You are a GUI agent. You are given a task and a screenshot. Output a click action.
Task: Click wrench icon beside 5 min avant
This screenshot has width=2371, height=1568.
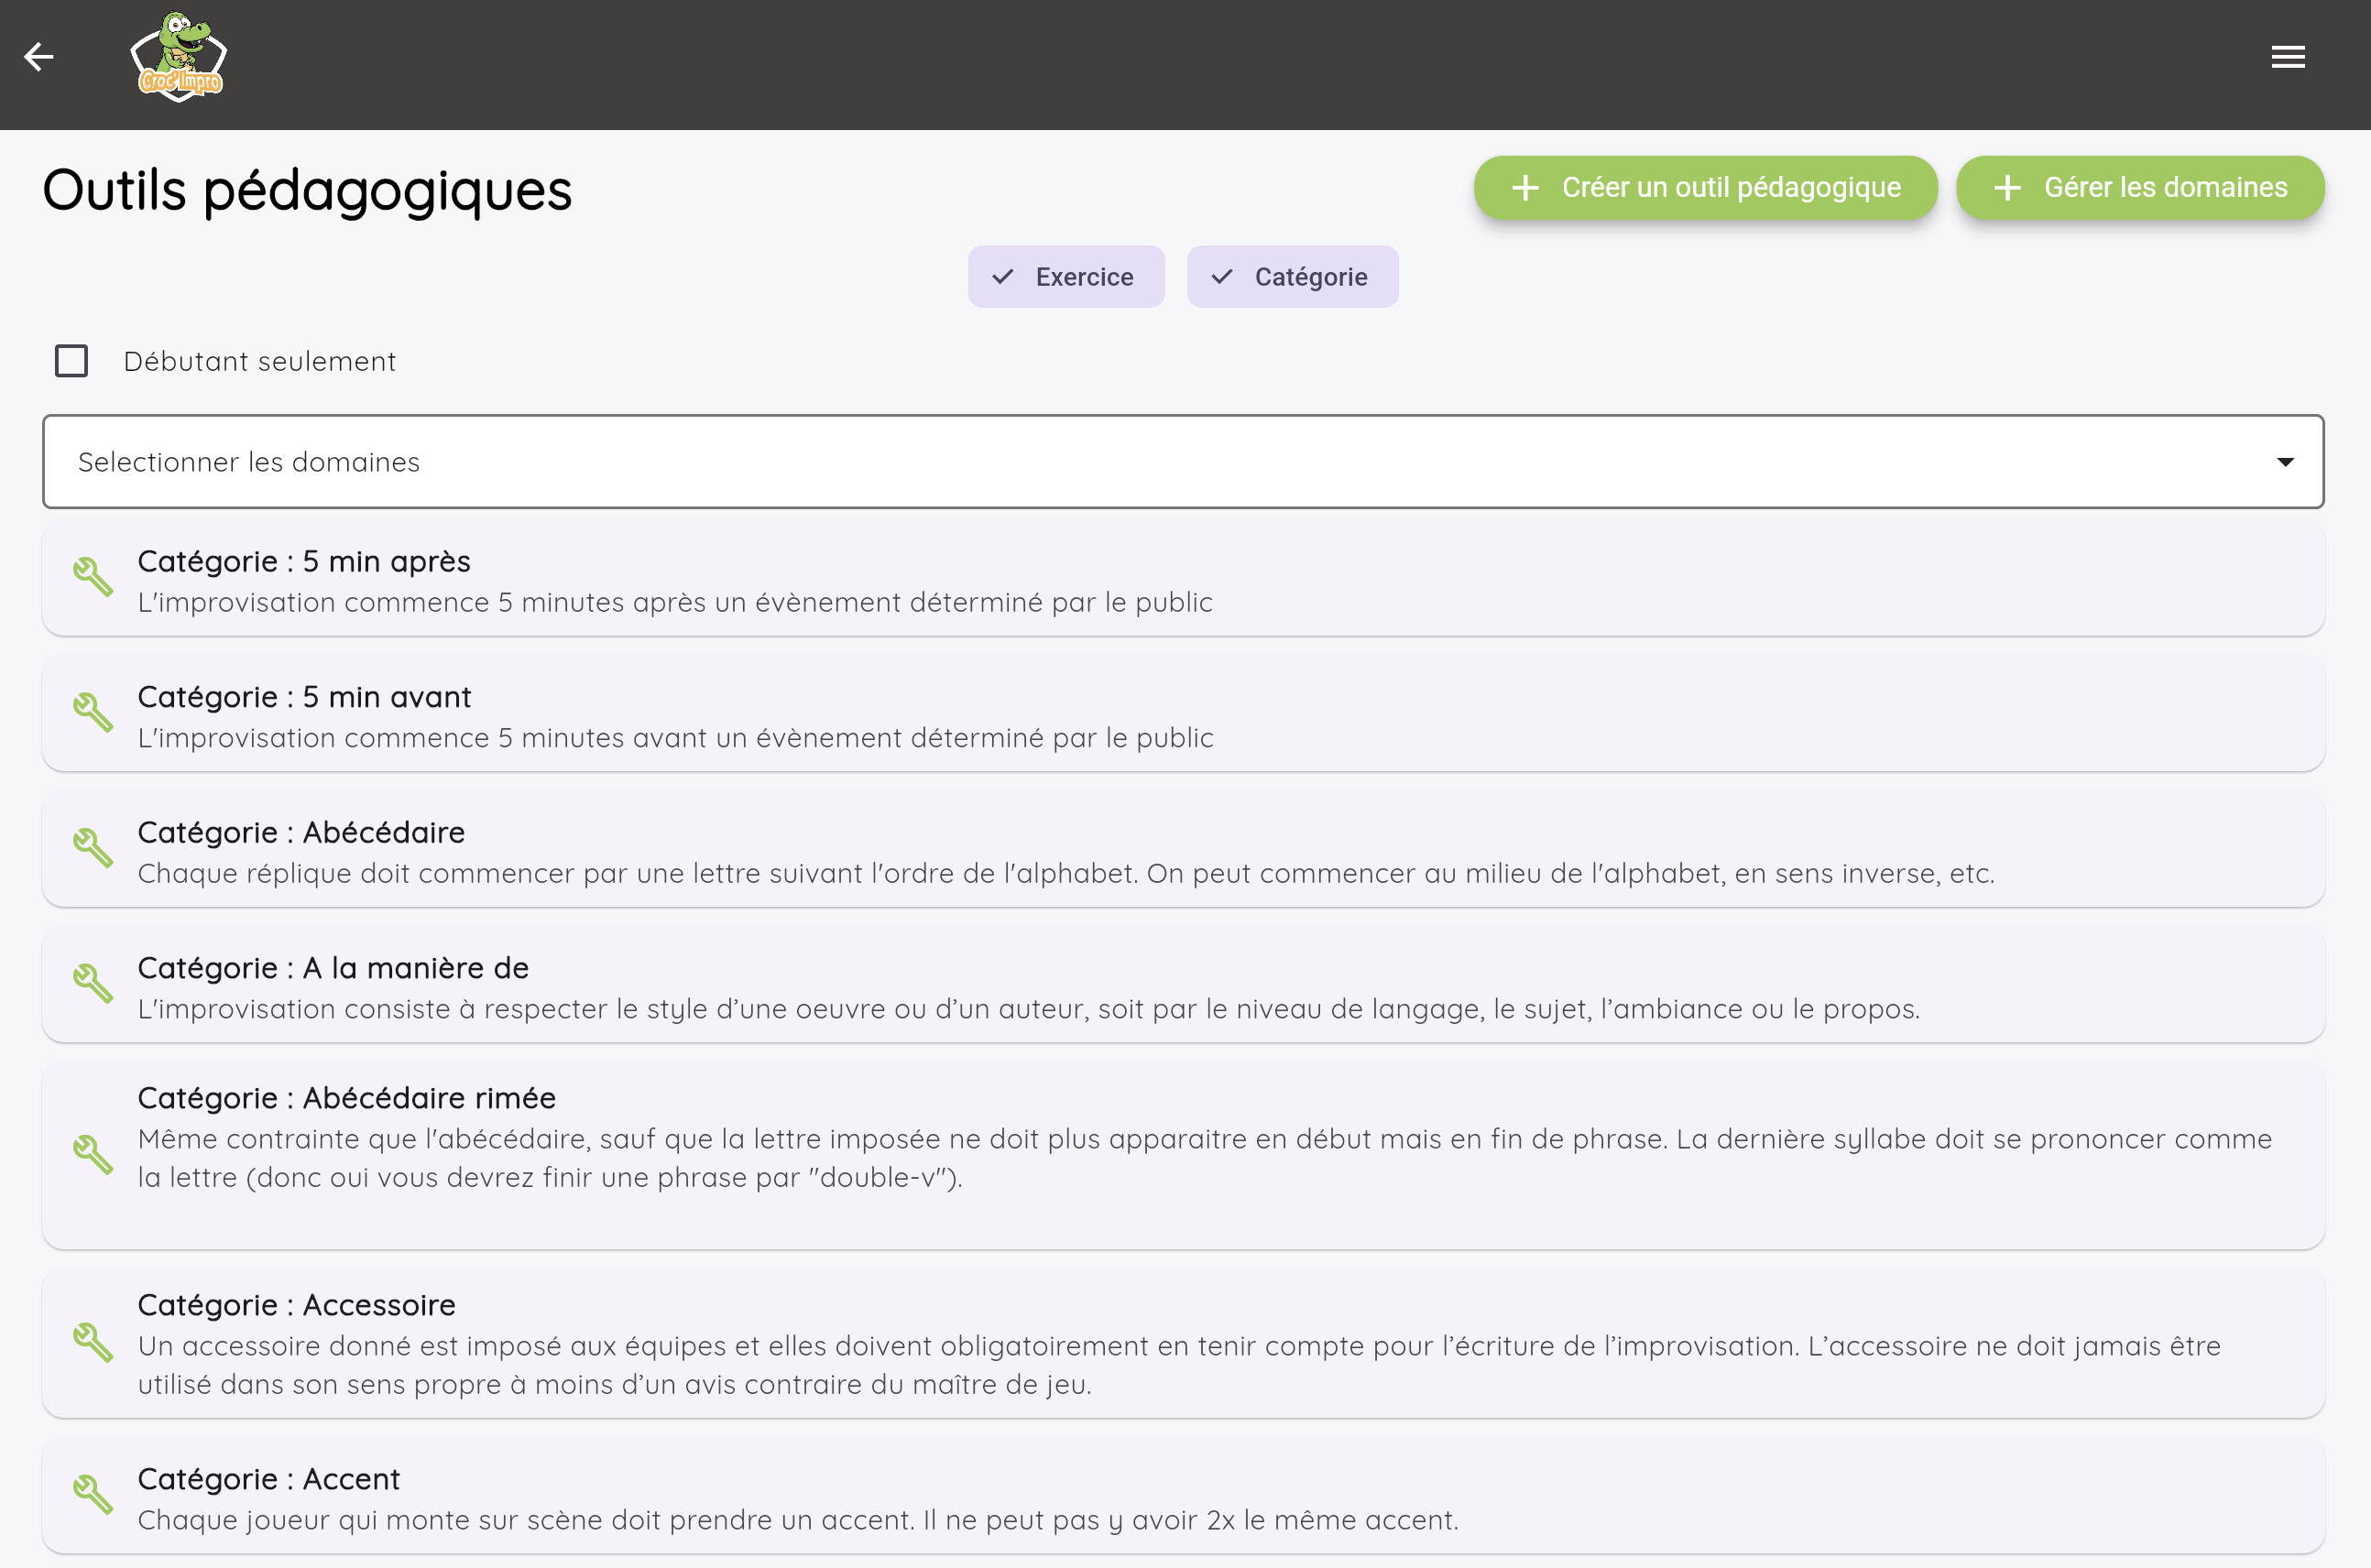tap(93, 713)
